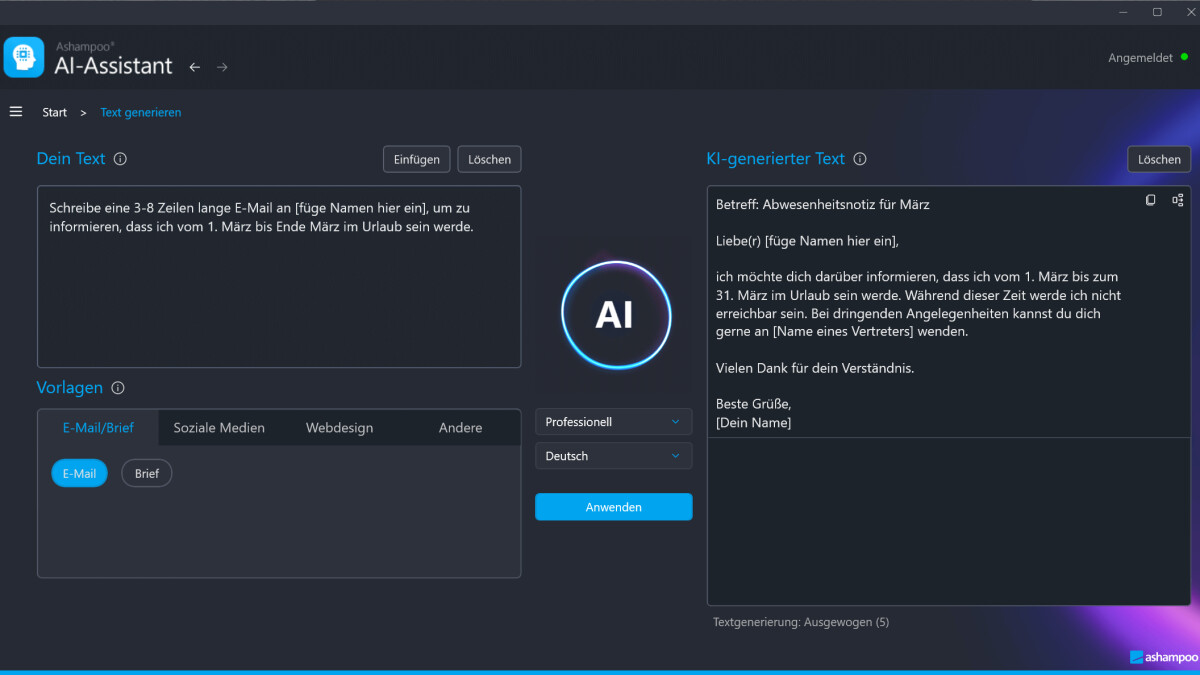Screen dimensions: 1200x675
Task: Click the transfer icon next to copy
Action: [x=1178, y=200]
